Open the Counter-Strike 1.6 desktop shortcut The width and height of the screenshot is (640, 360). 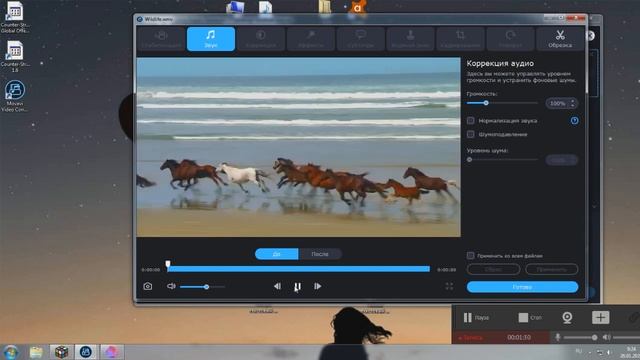15,56
